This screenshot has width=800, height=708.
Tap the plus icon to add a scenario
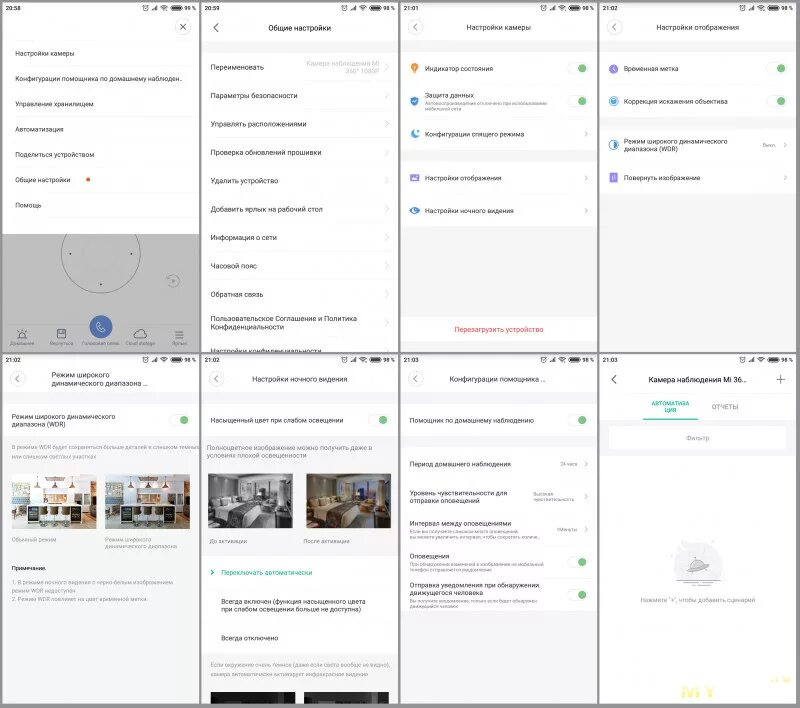coord(780,379)
